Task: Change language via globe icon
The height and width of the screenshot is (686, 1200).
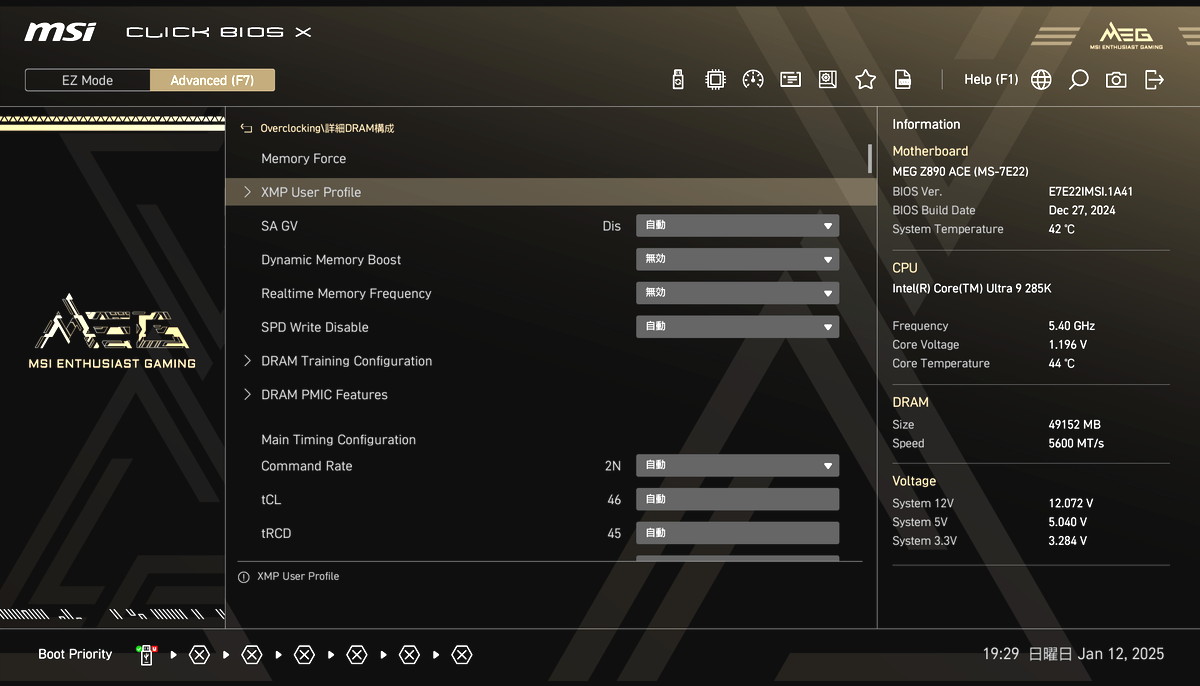Action: click(1041, 80)
